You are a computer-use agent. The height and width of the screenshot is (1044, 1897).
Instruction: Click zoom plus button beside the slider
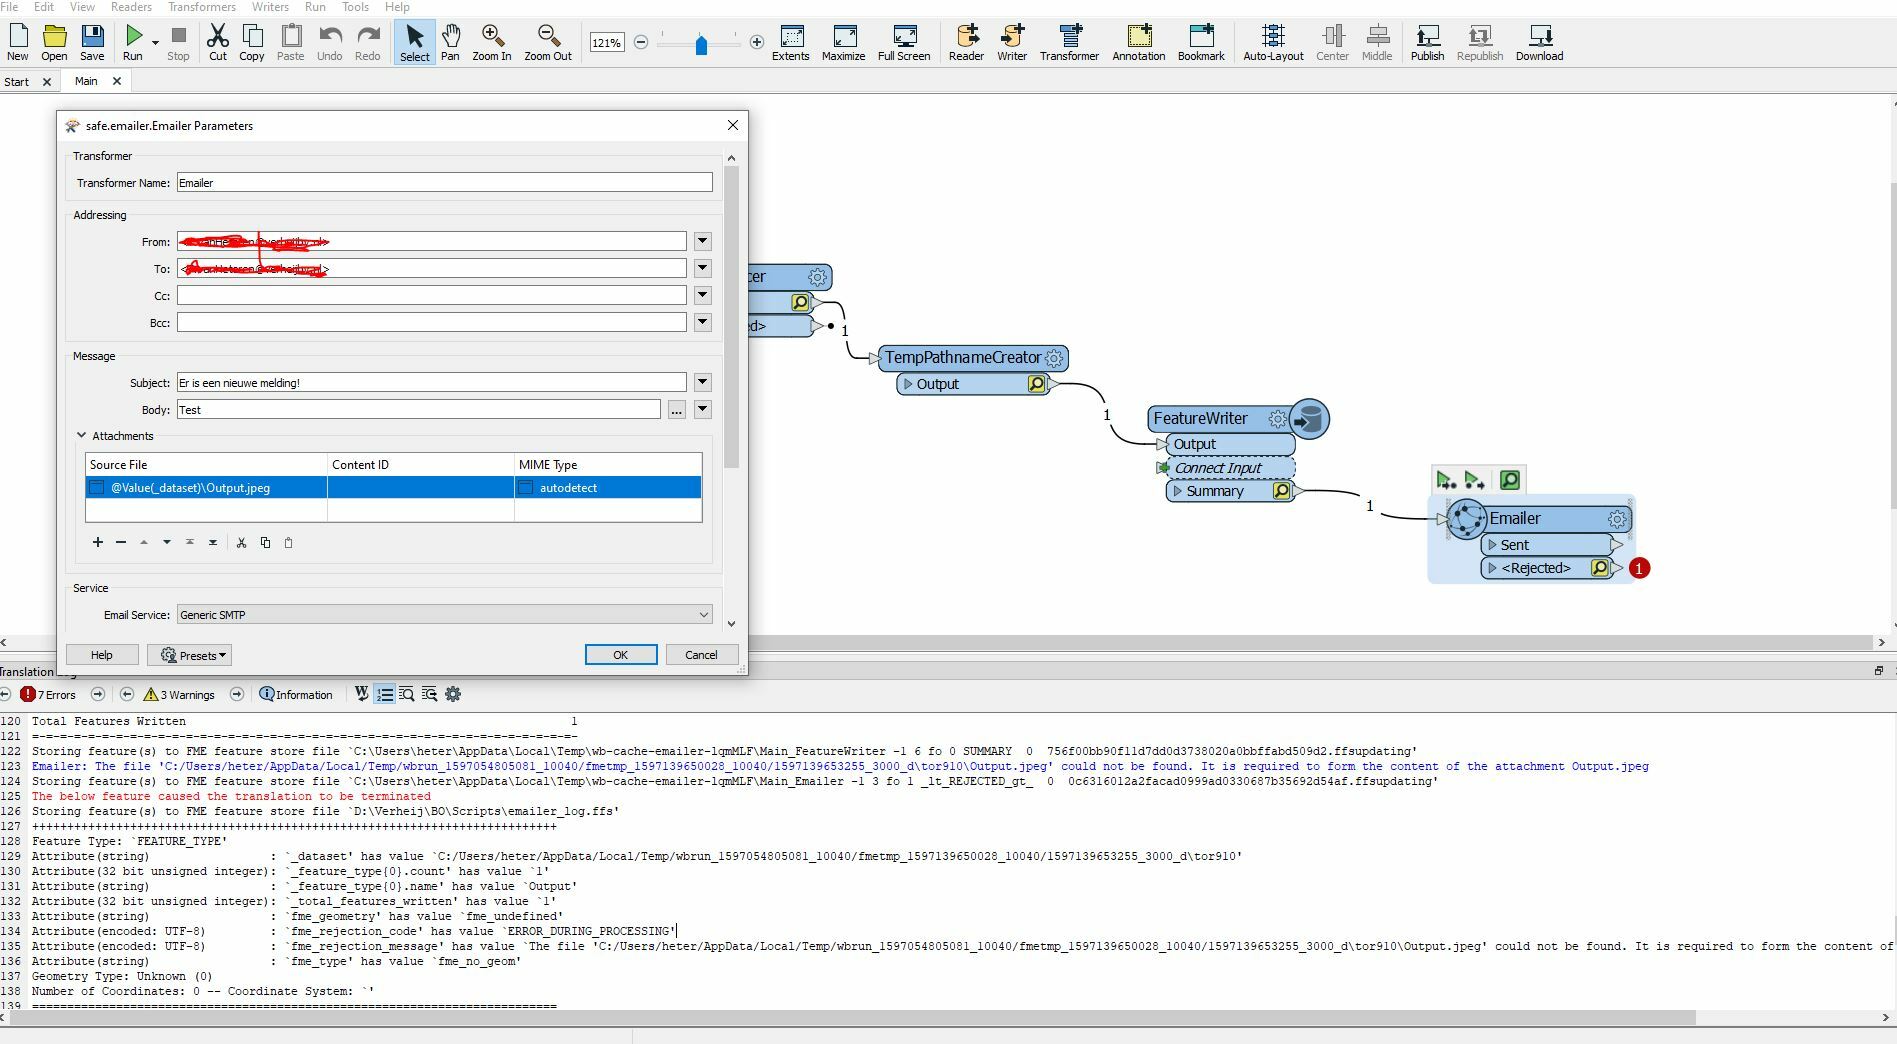click(x=757, y=42)
